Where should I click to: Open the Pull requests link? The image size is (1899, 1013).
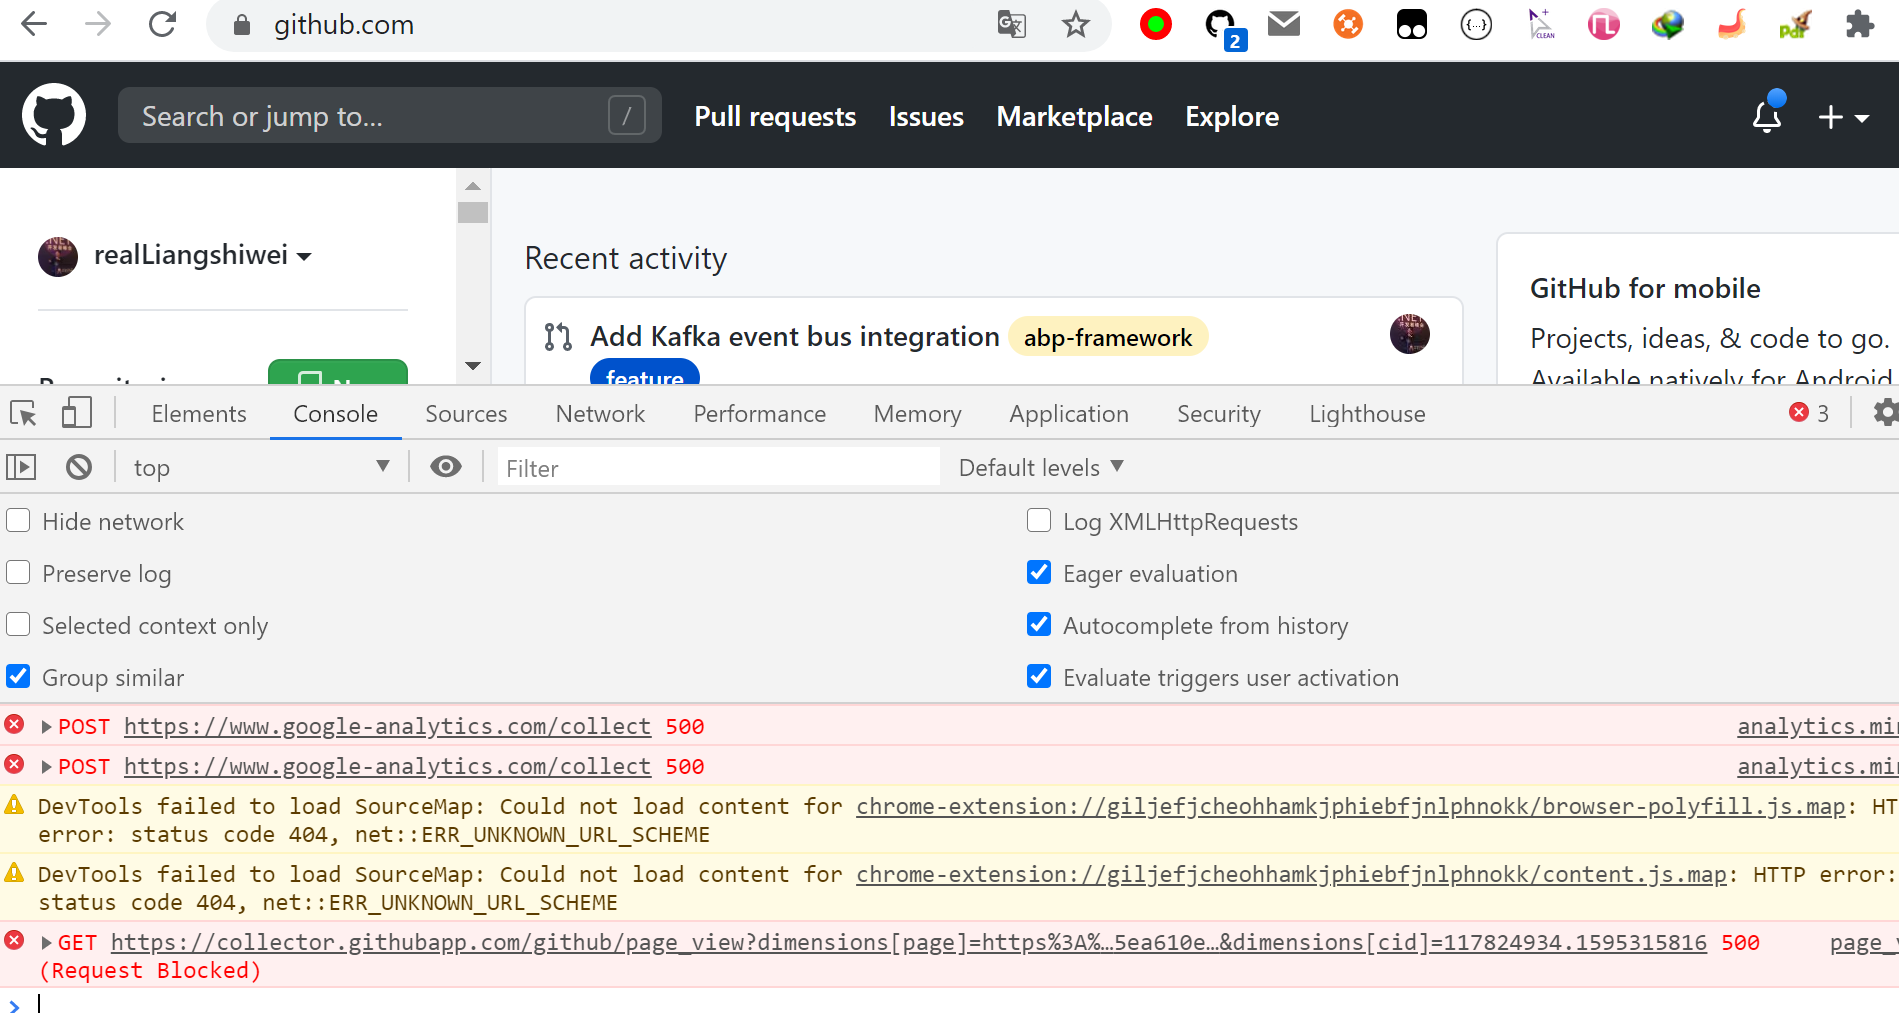tap(775, 117)
